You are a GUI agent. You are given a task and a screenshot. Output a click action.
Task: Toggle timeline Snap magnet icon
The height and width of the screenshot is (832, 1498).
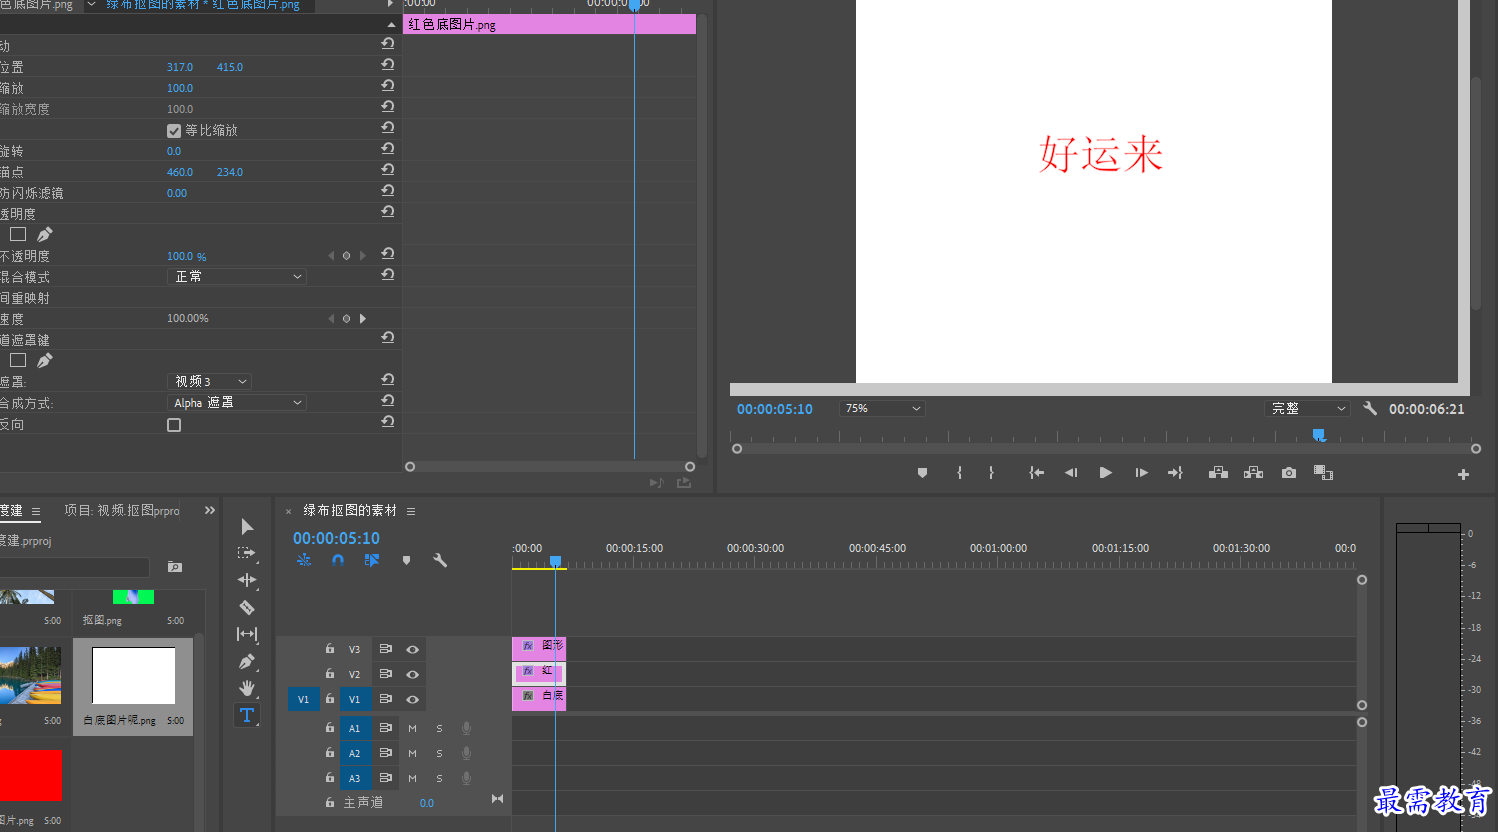point(338,561)
